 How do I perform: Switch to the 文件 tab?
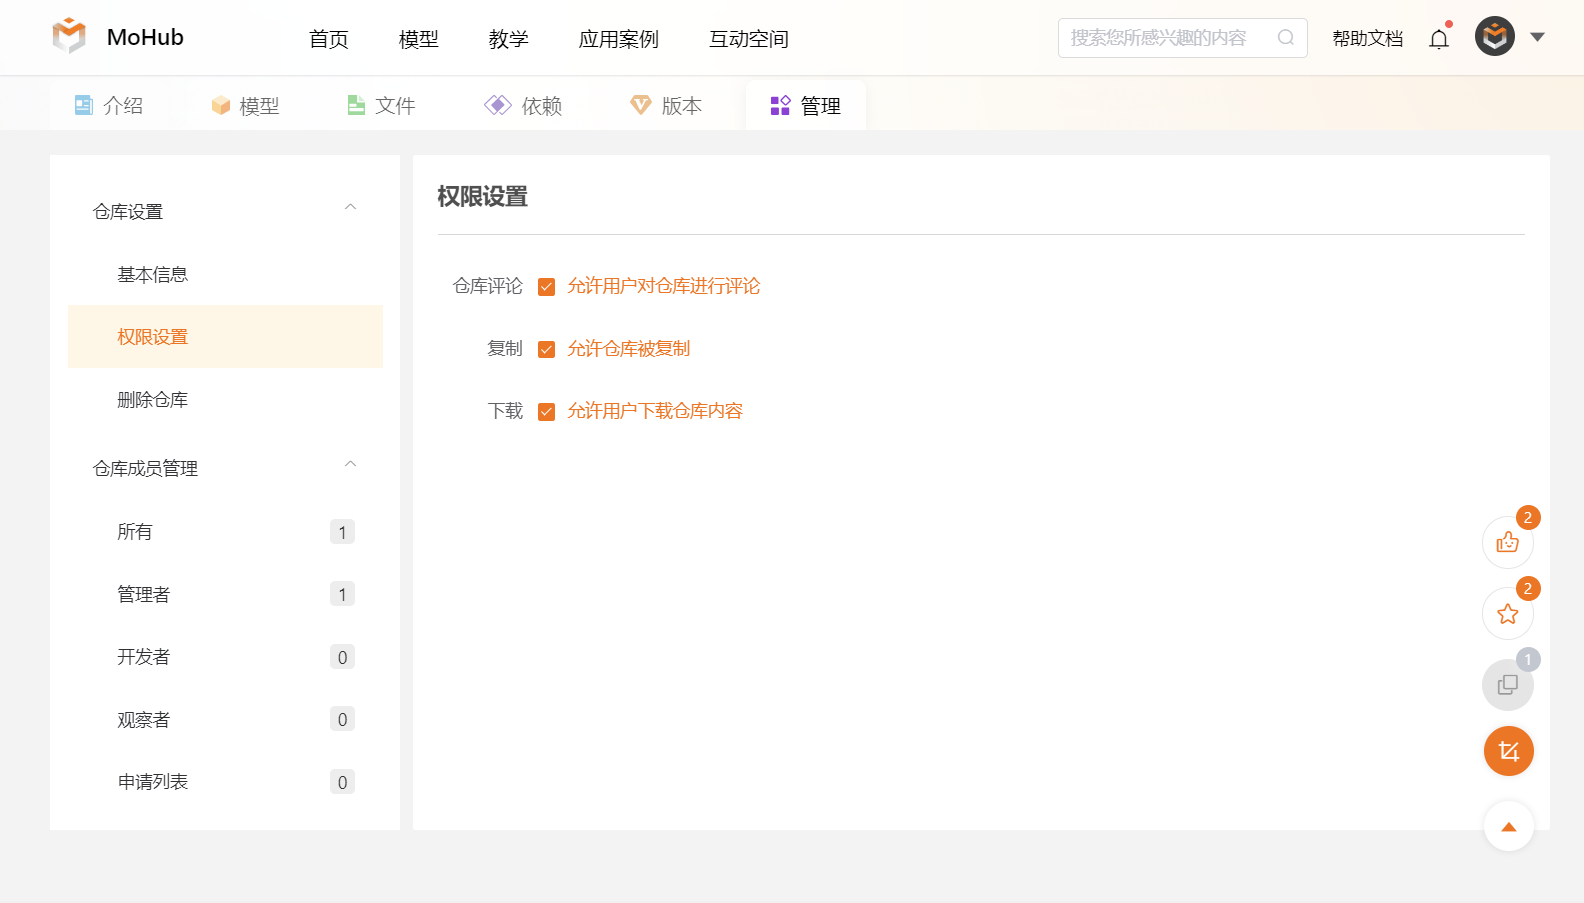click(381, 105)
